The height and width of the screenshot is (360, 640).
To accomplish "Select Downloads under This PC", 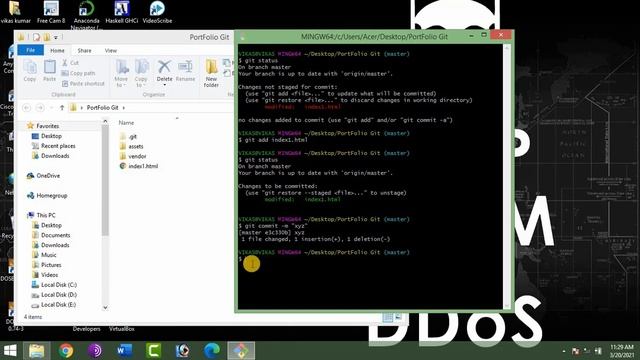I will [x=51, y=245].
